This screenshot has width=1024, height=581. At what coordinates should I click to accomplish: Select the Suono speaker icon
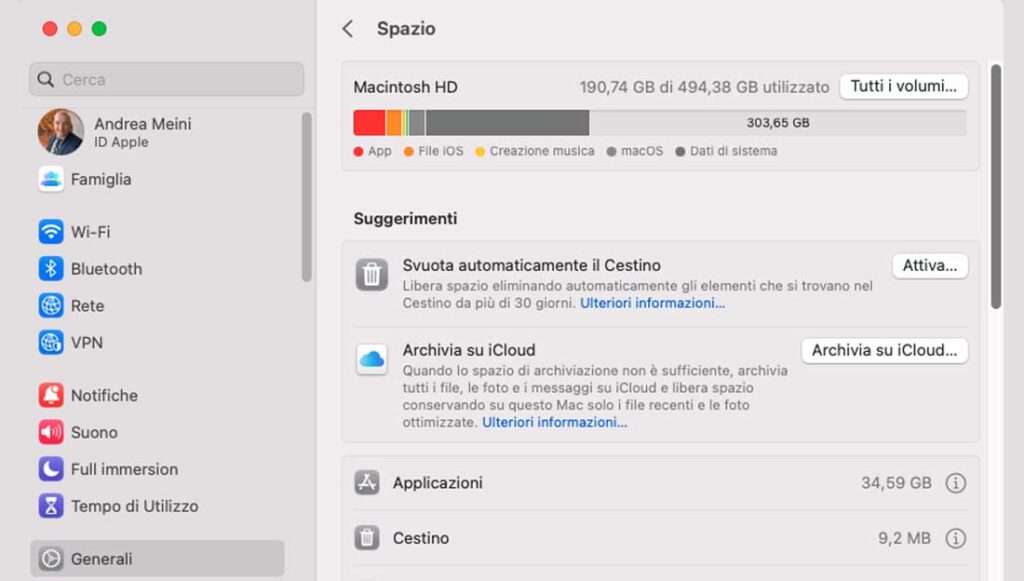point(51,432)
